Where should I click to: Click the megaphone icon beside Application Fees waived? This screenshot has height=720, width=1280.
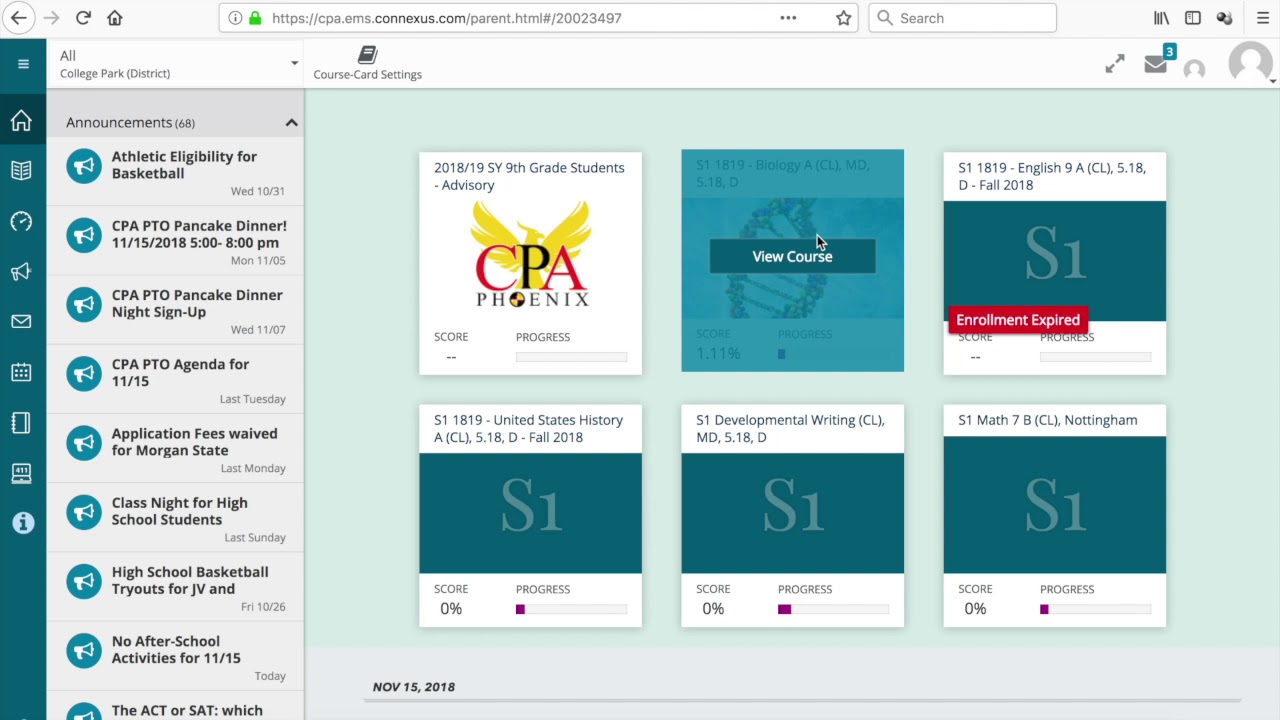(x=84, y=443)
